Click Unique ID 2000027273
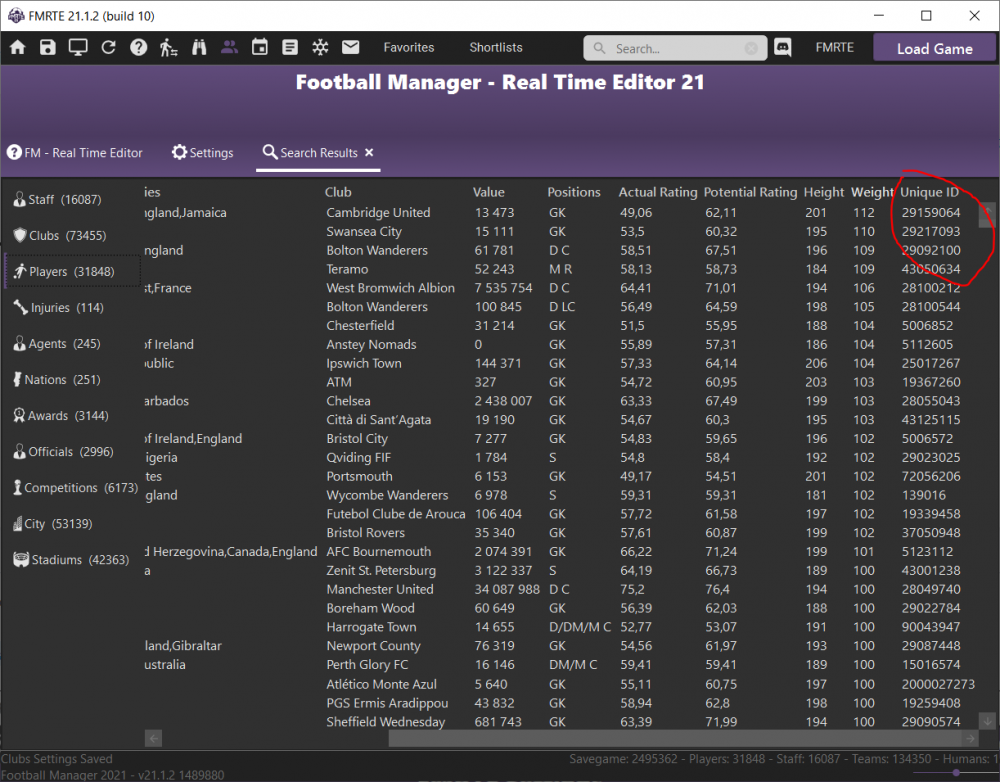Image resolution: width=1000 pixels, height=782 pixels. click(938, 684)
